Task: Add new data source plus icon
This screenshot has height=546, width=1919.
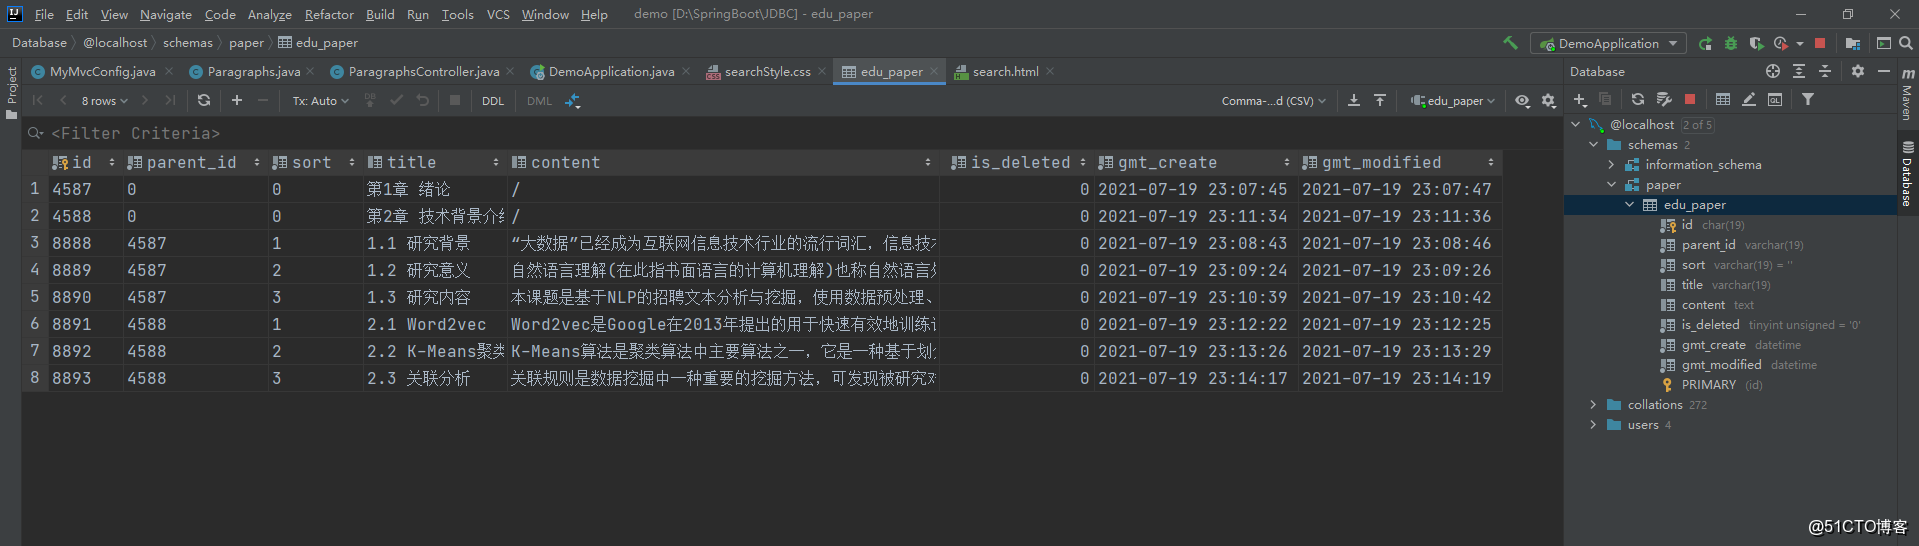Action: coord(1580,99)
